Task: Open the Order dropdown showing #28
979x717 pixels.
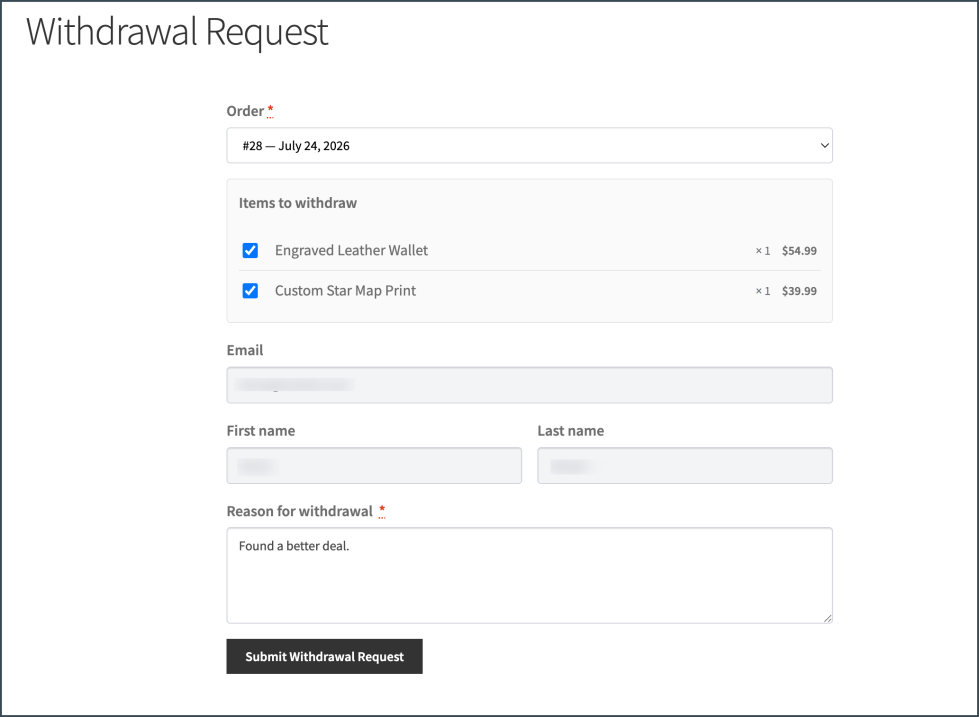Action: [x=529, y=146]
